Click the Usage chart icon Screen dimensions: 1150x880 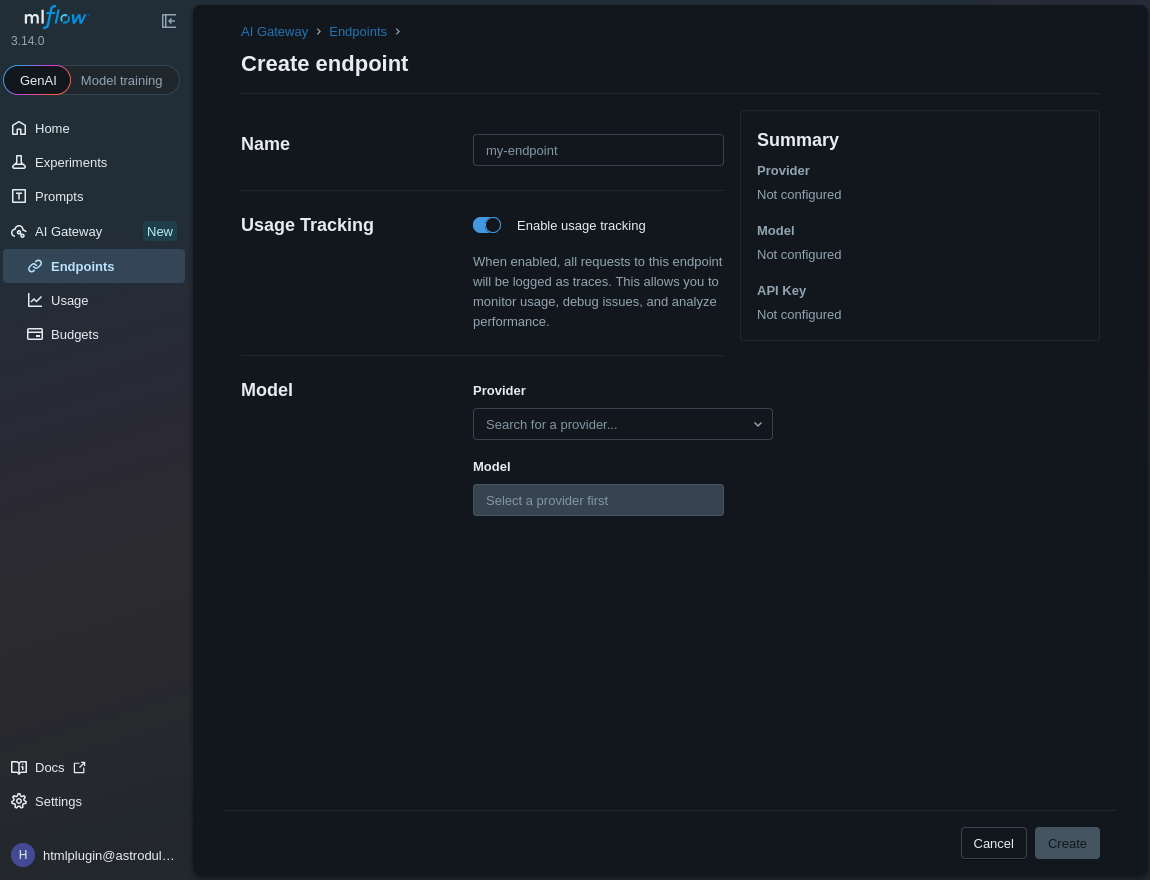pyautogui.click(x=34, y=300)
